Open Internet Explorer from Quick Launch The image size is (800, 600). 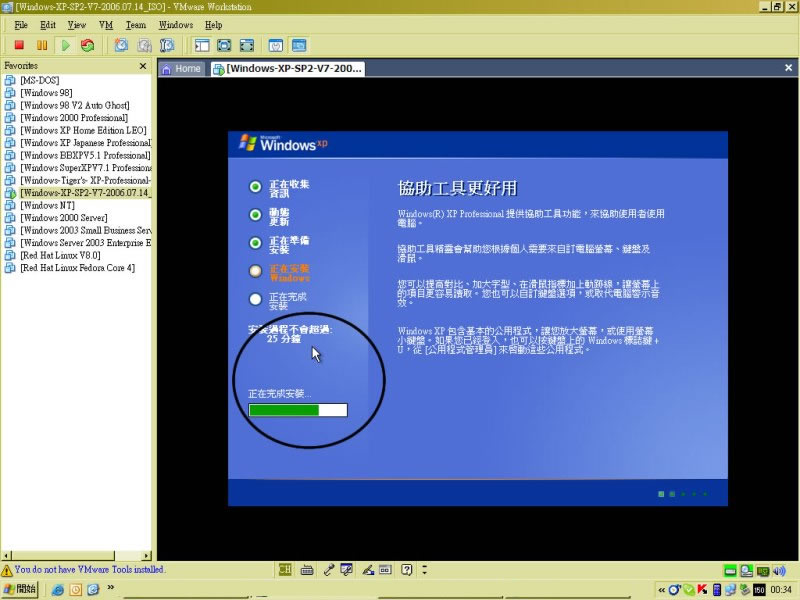(58, 590)
